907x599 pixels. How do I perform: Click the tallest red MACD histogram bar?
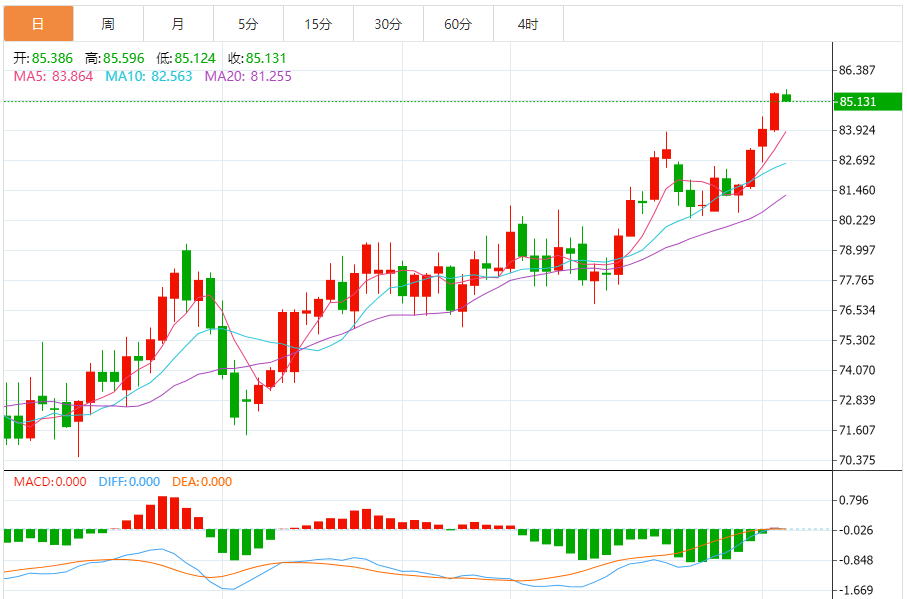point(163,513)
